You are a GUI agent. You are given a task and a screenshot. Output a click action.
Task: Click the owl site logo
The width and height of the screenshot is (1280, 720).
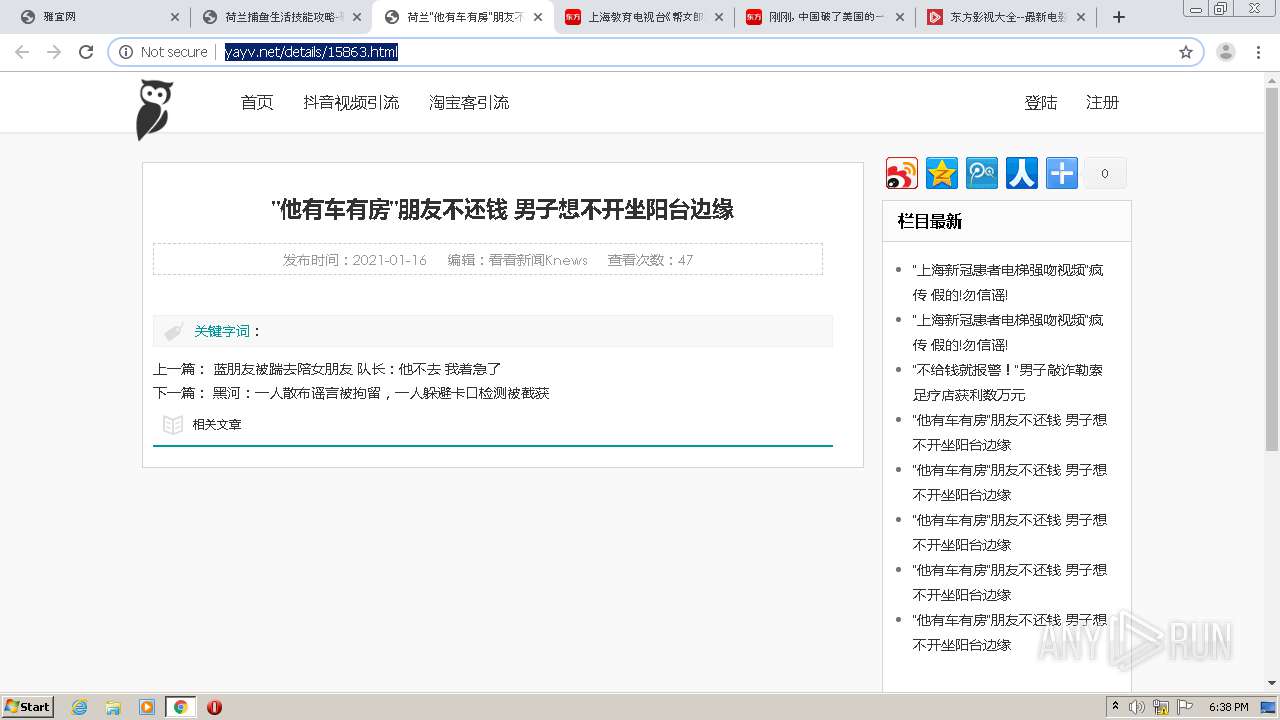[x=154, y=109]
